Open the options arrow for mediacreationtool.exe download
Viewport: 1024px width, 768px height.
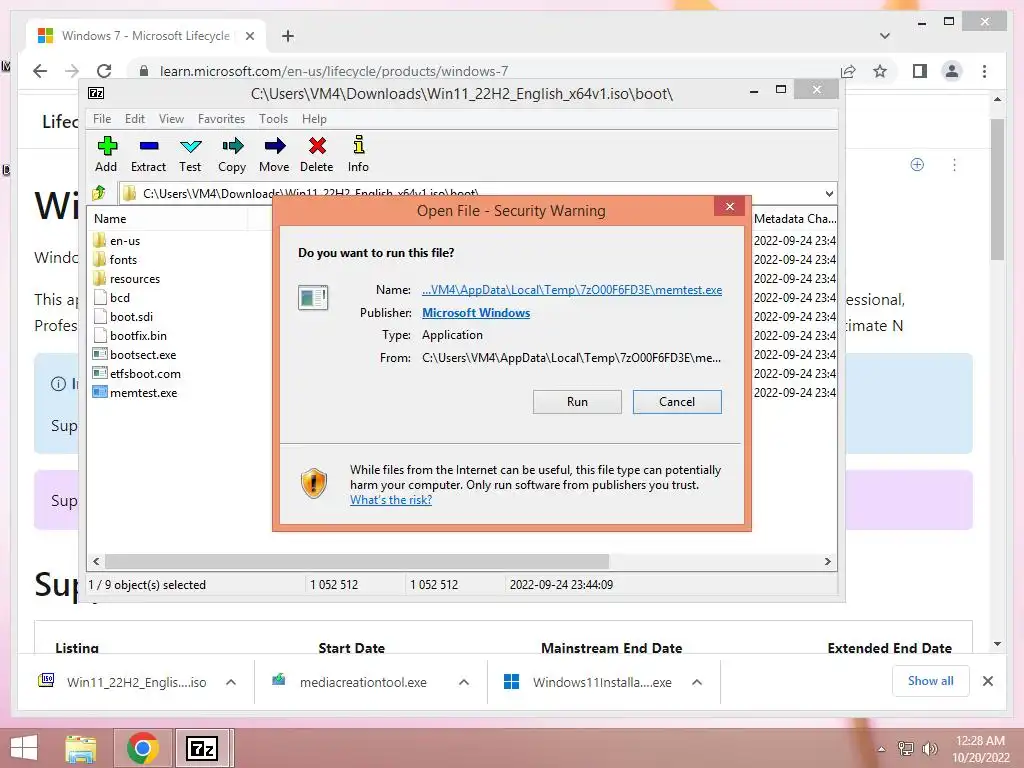464,682
